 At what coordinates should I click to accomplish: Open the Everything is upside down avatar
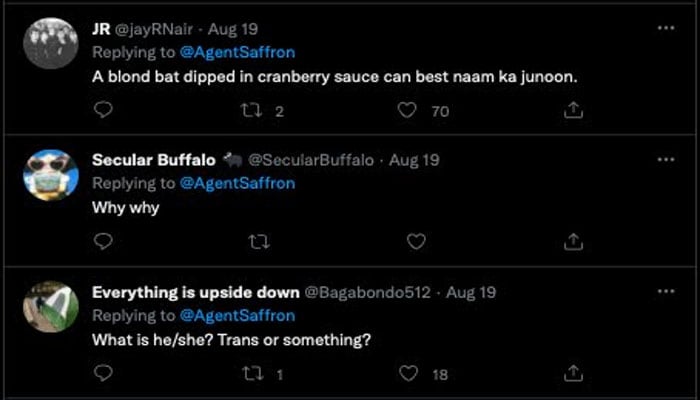click(x=50, y=308)
